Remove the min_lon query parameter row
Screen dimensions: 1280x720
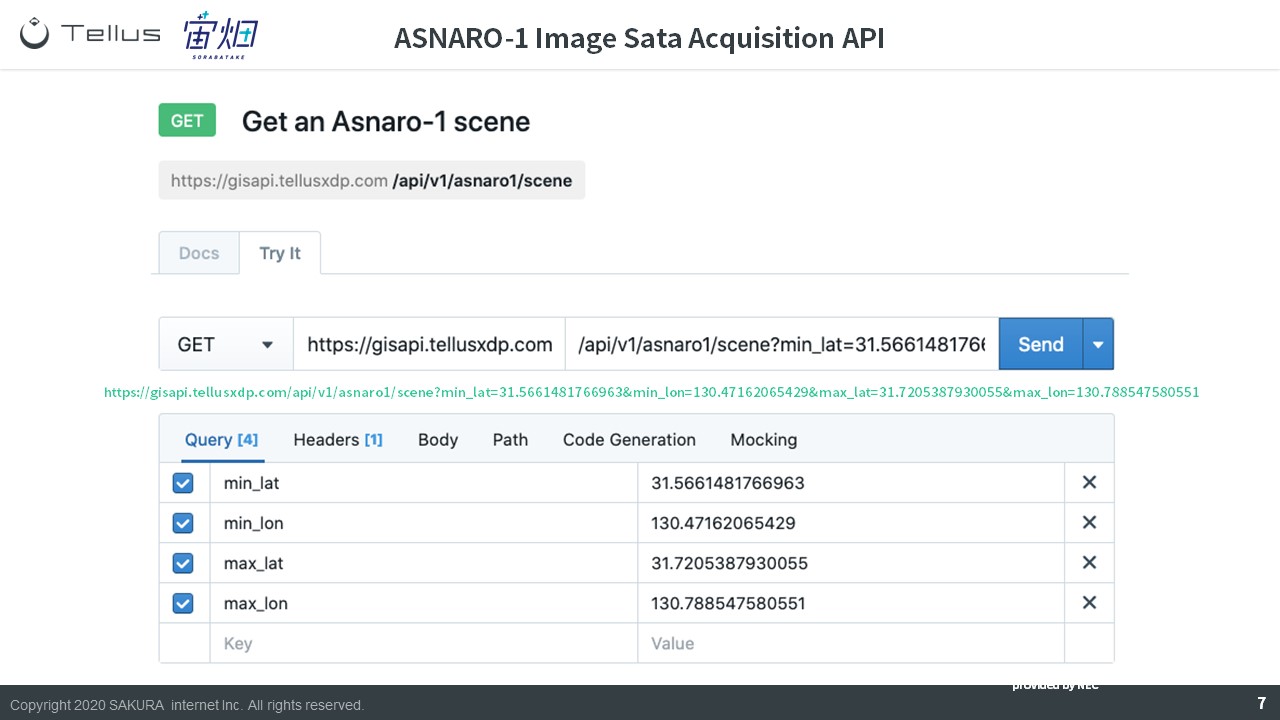(x=1089, y=523)
